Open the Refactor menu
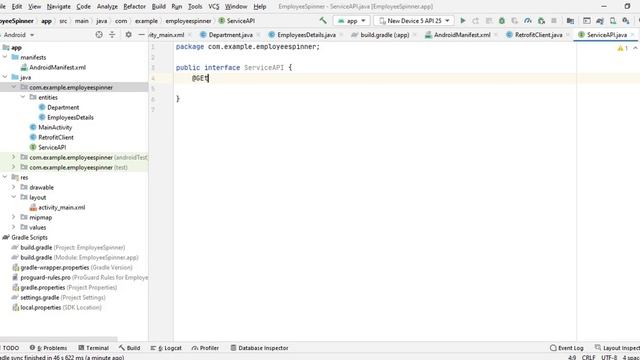640x360 pixels. [134, 7]
